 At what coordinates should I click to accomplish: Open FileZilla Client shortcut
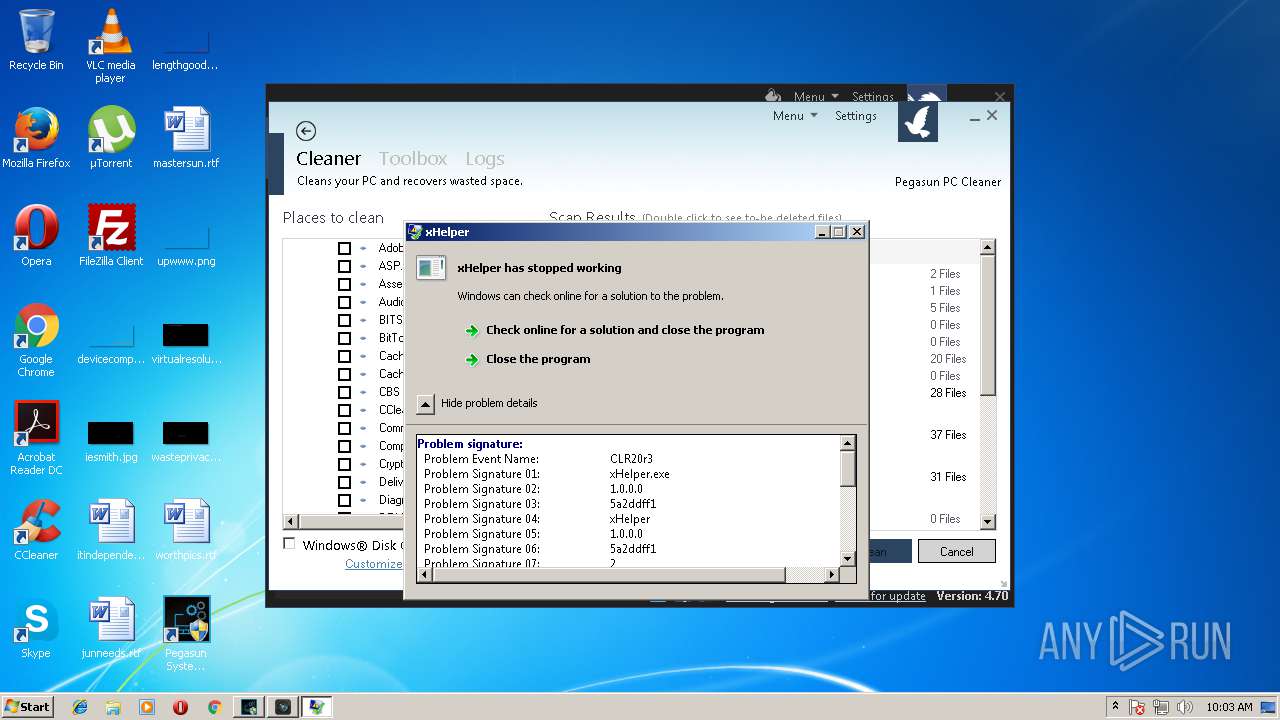pyautogui.click(x=110, y=236)
